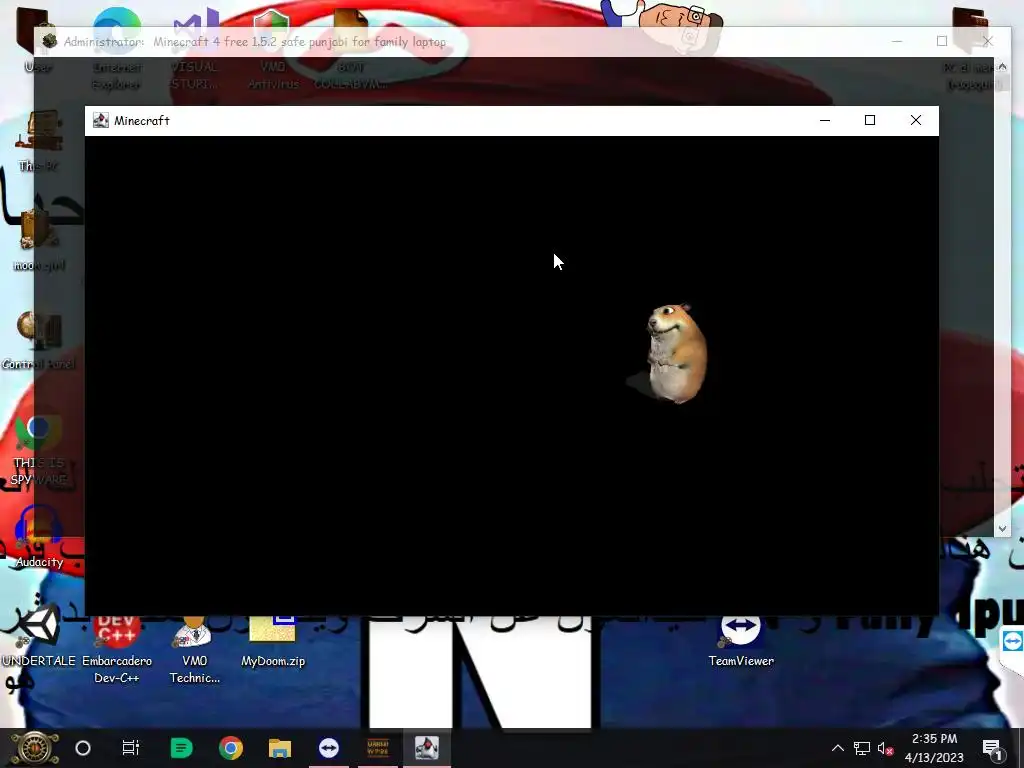Close the Minecraft window
1024x768 pixels.
click(x=916, y=120)
